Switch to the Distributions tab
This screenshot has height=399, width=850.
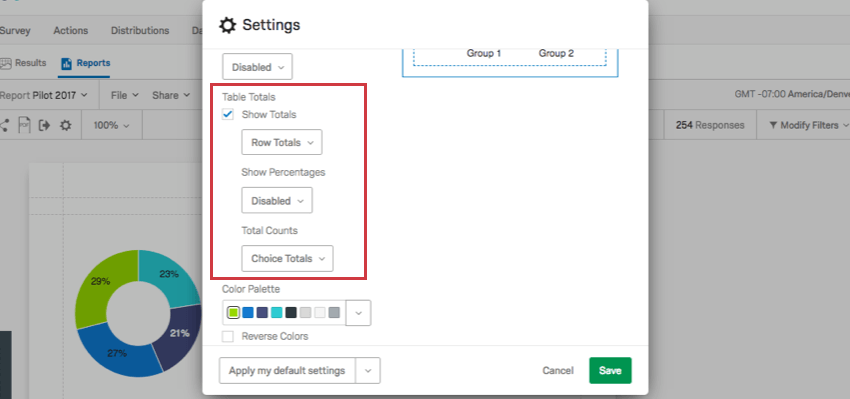point(140,31)
